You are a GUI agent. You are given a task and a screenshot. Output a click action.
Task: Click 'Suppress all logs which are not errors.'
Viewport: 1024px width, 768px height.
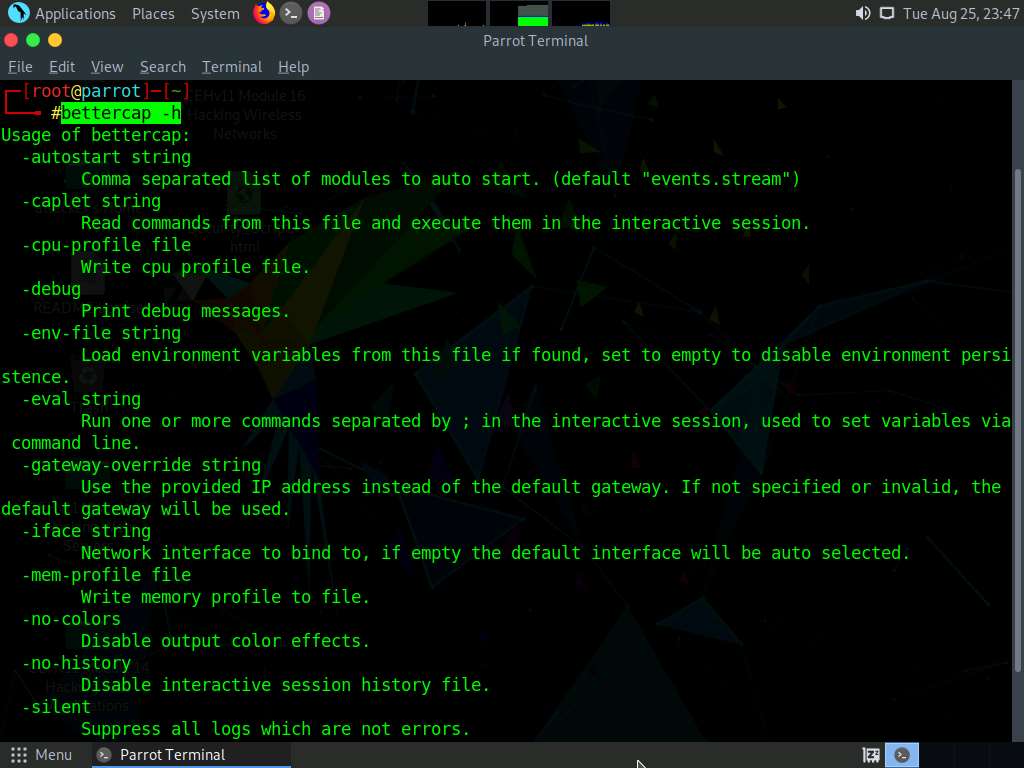click(x=276, y=729)
